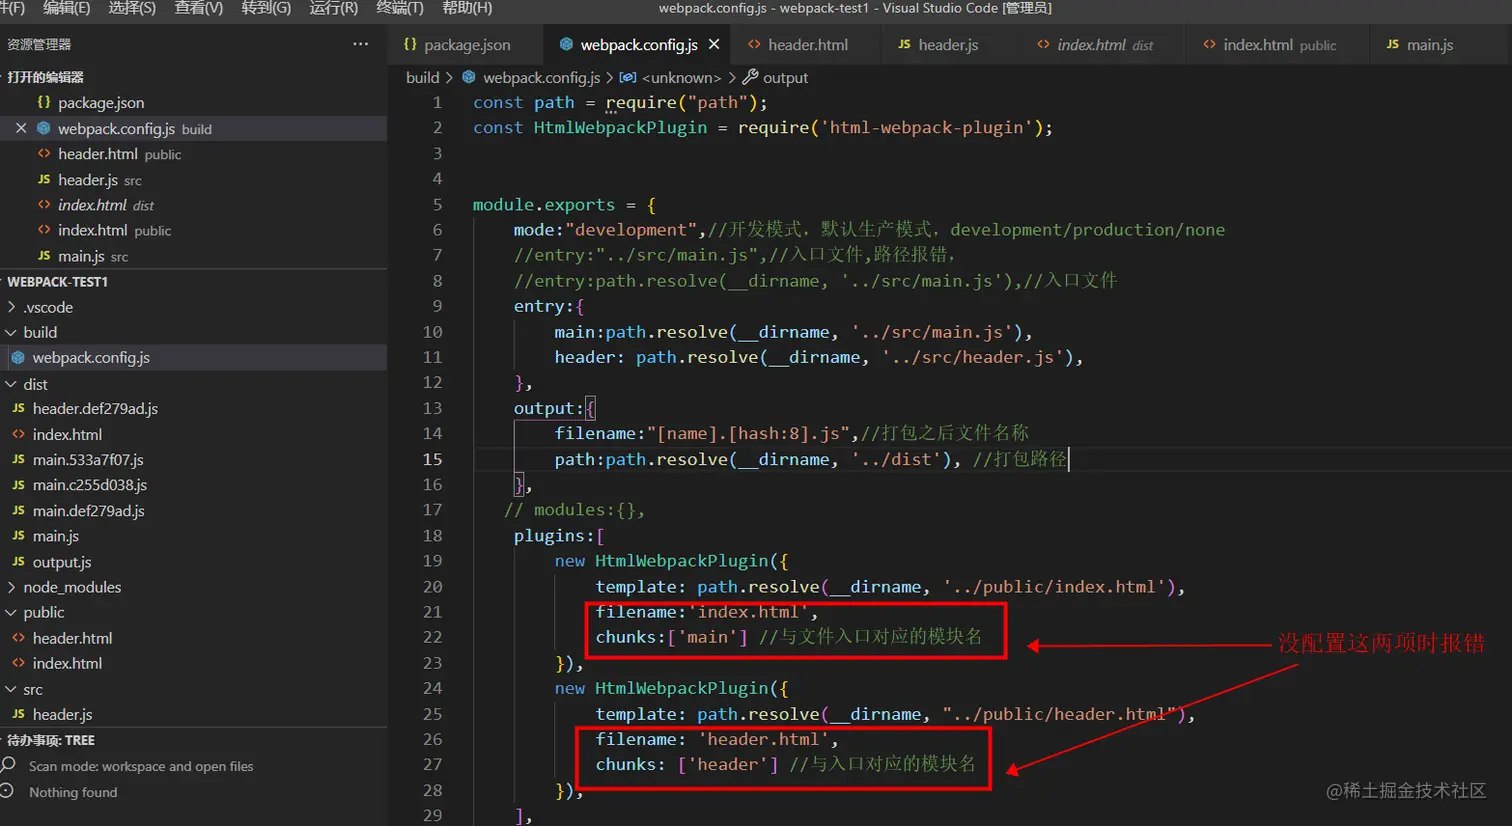The height and width of the screenshot is (826, 1512).
Task: Click the // modules:{}, comment on line 17
Action: click(x=574, y=510)
